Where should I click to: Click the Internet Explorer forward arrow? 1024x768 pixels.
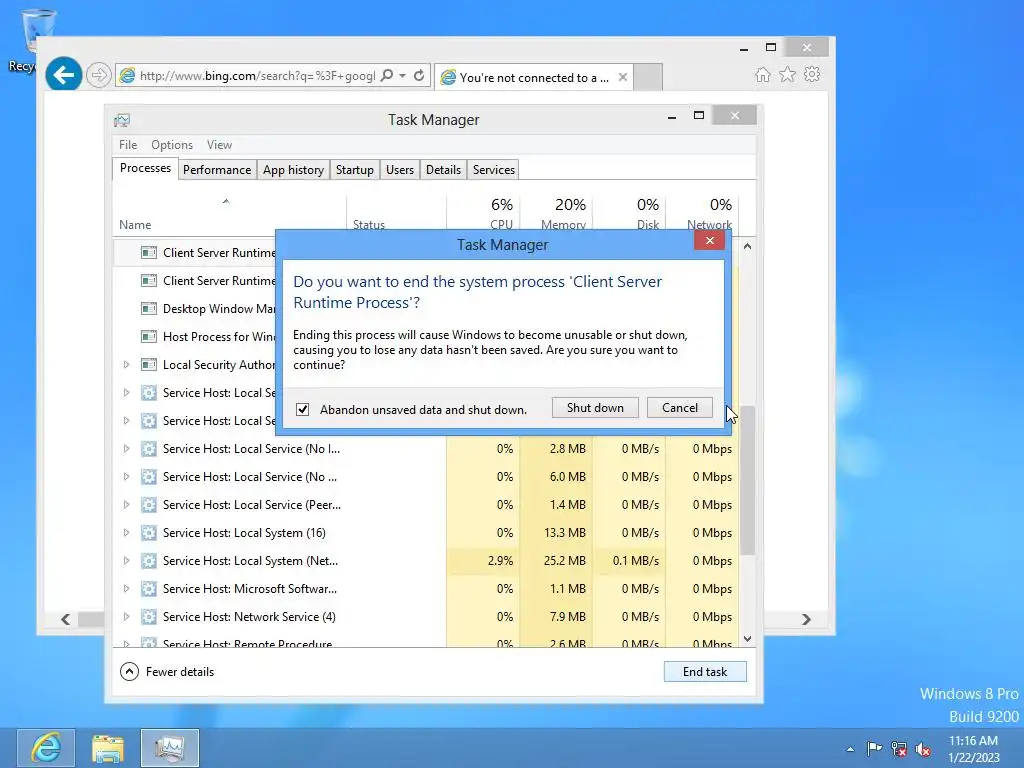tap(98, 75)
